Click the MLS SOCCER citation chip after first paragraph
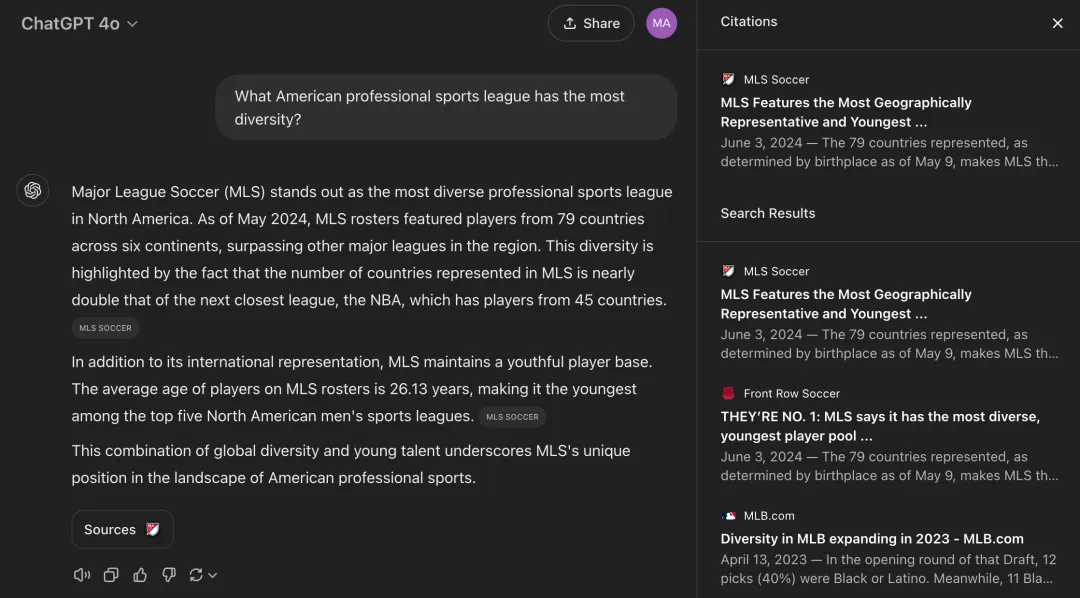Image resolution: width=1080 pixels, height=598 pixels. click(x=105, y=328)
